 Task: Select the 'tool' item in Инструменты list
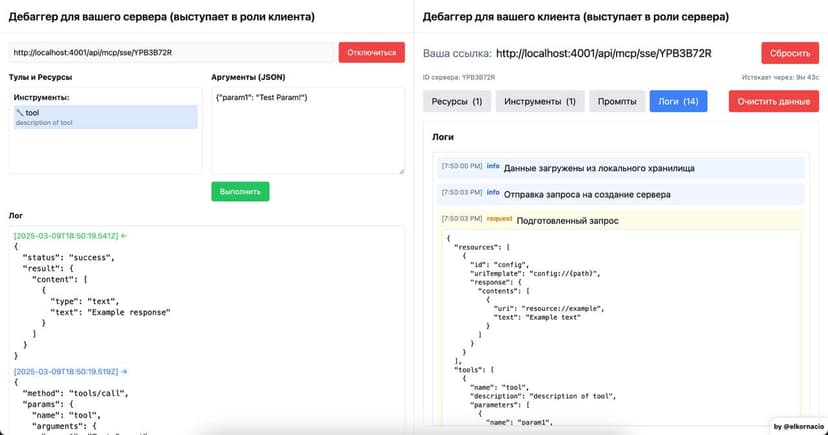tap(105, 117)
